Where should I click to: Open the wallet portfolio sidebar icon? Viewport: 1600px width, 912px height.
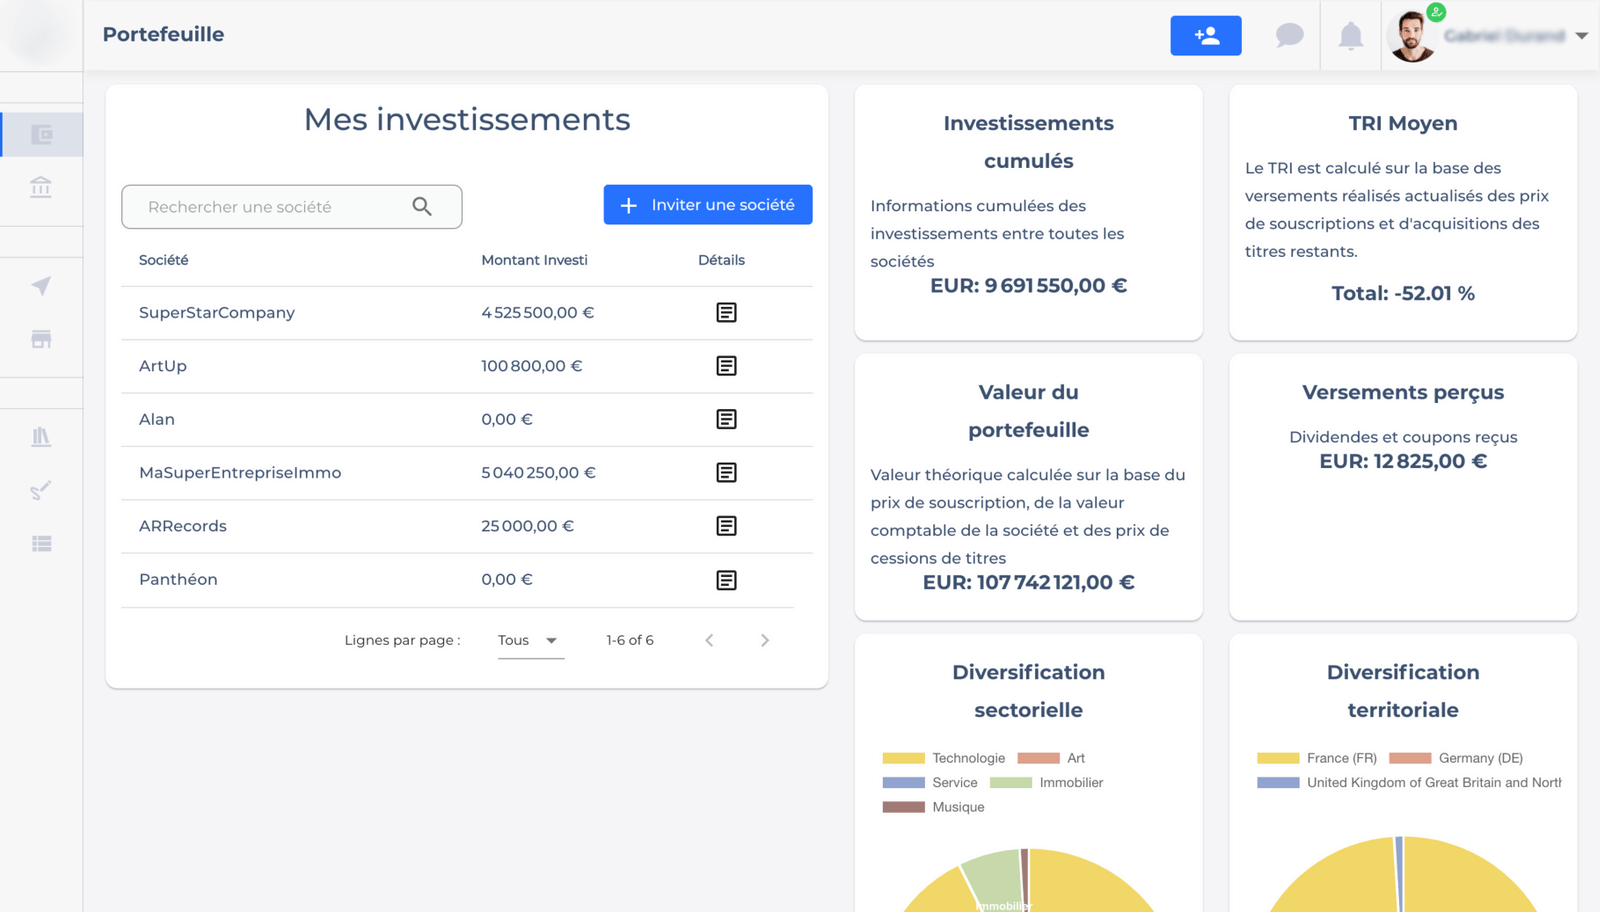click(x=41, y=135)
